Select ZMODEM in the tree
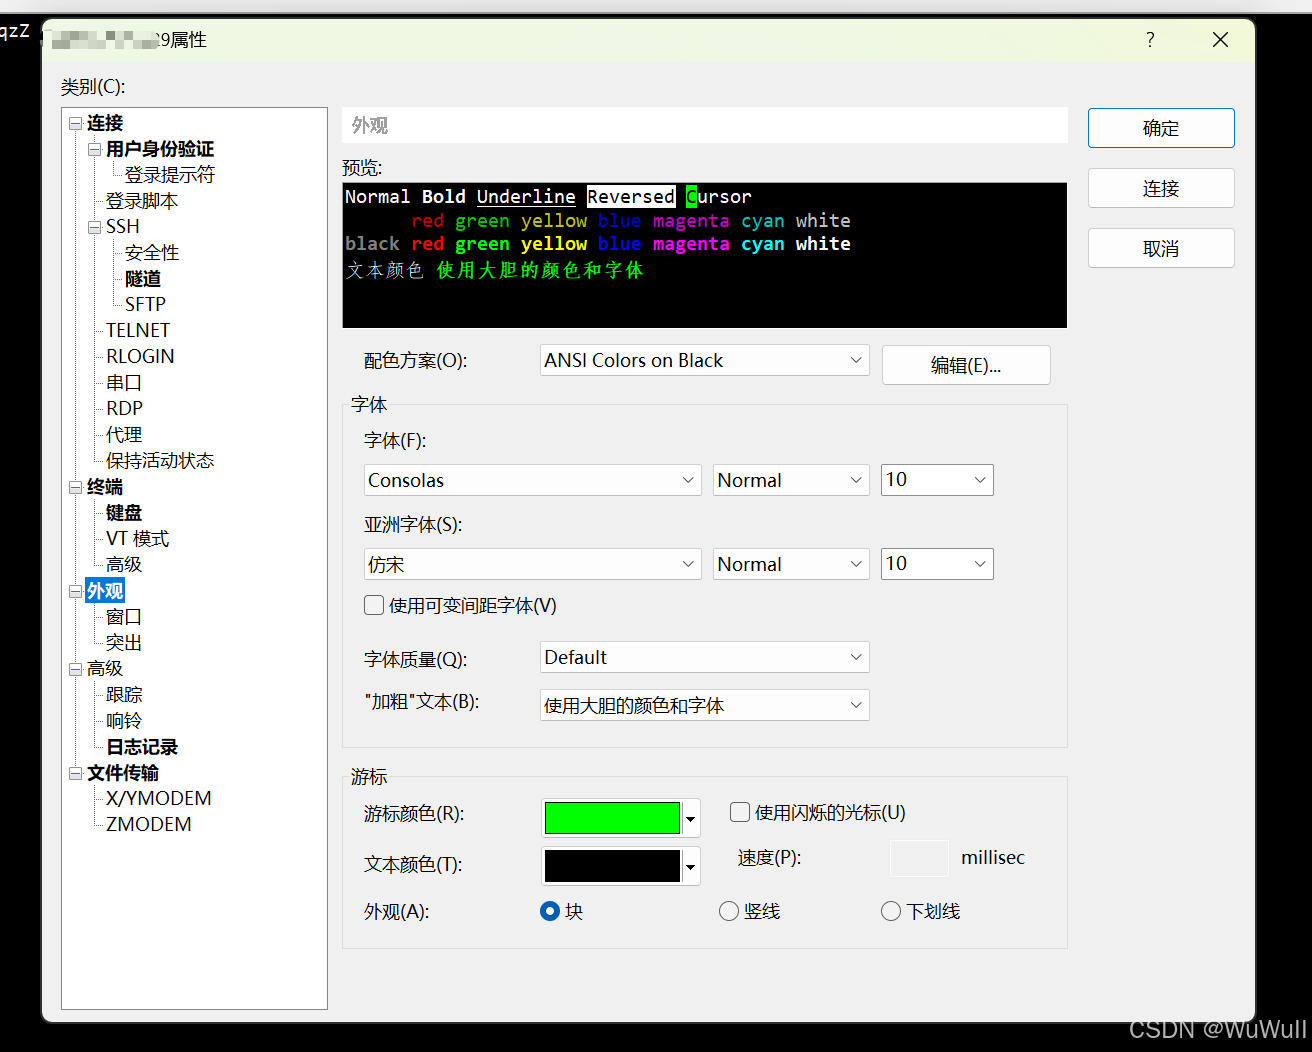Viewport: 1312px width, 1052px height. point(148,825)
